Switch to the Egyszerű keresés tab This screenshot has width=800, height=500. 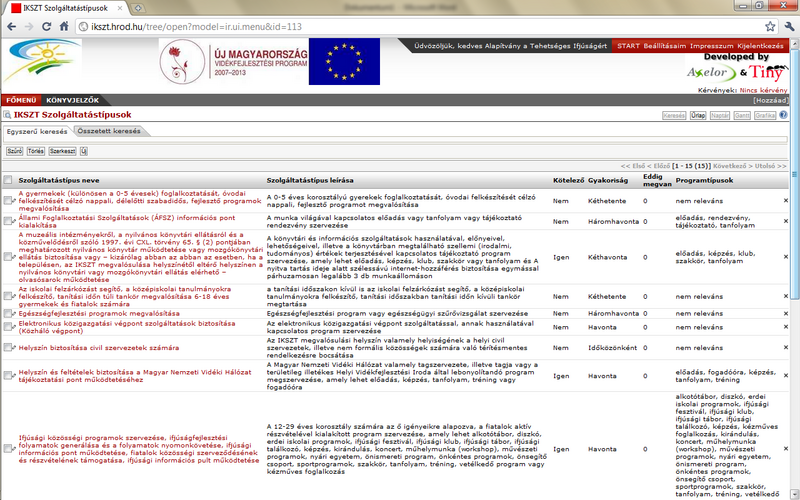pos(37,131)
